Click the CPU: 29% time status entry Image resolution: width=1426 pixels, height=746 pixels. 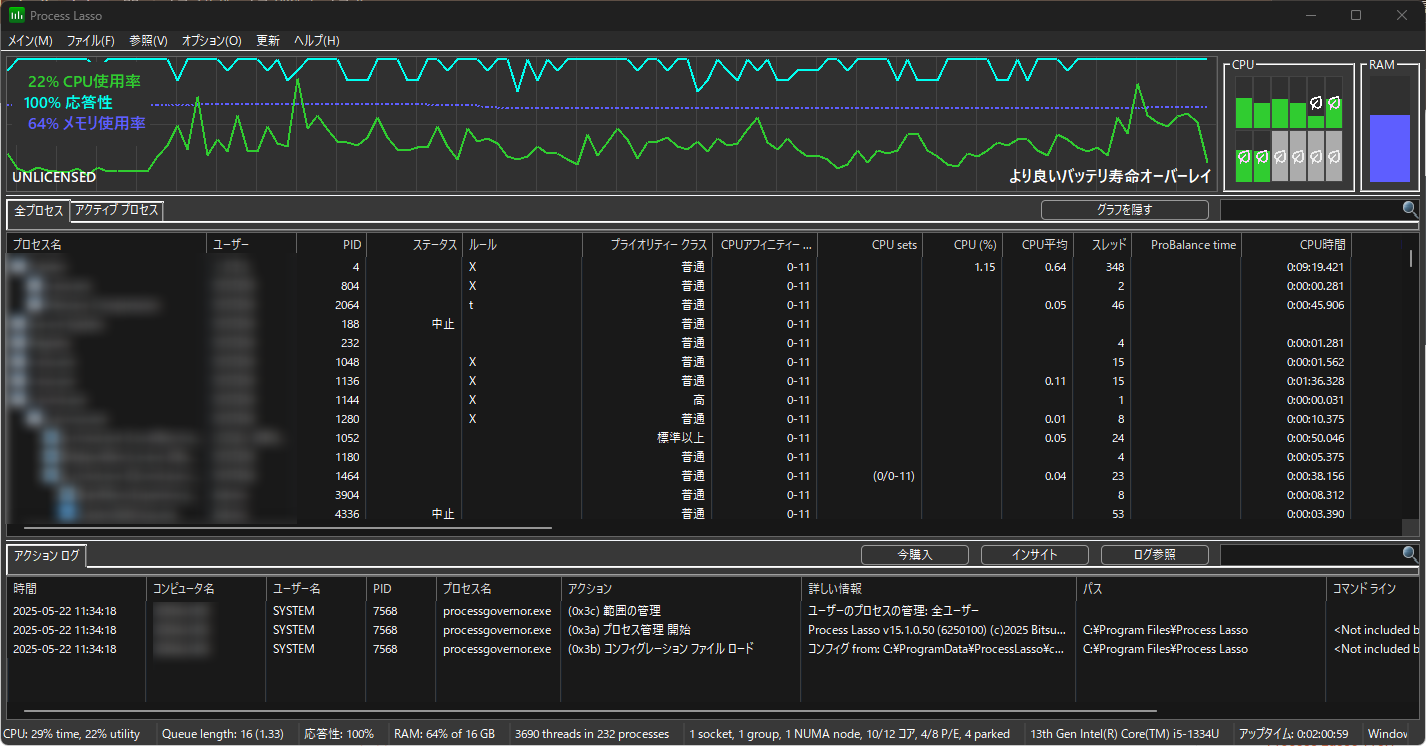pos(72,734)
